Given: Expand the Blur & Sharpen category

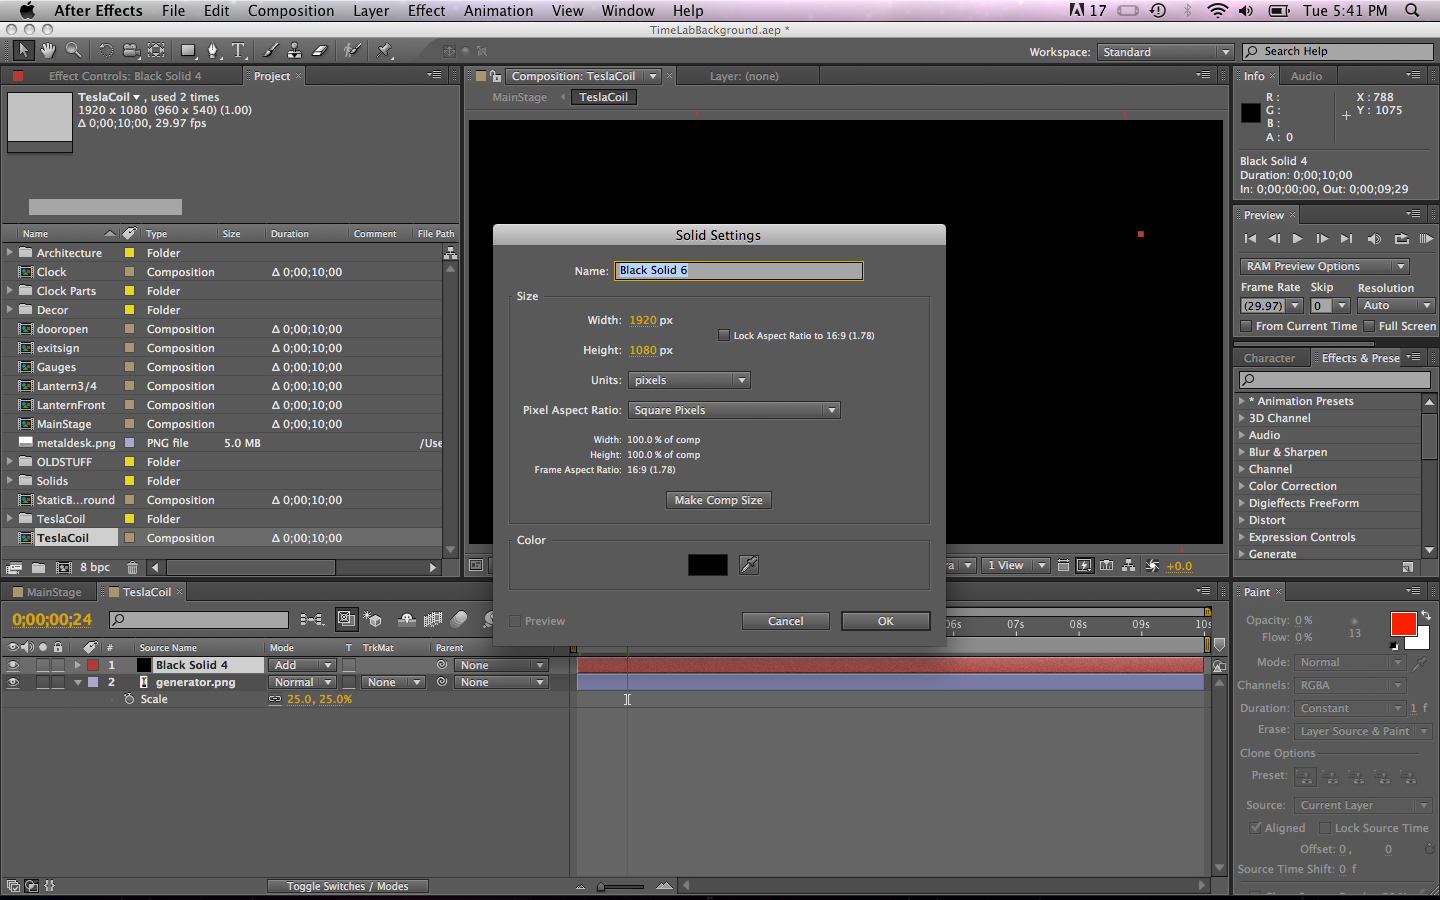Looking at the screenshot, I should pyautogui.click(x=1242, y=452).
